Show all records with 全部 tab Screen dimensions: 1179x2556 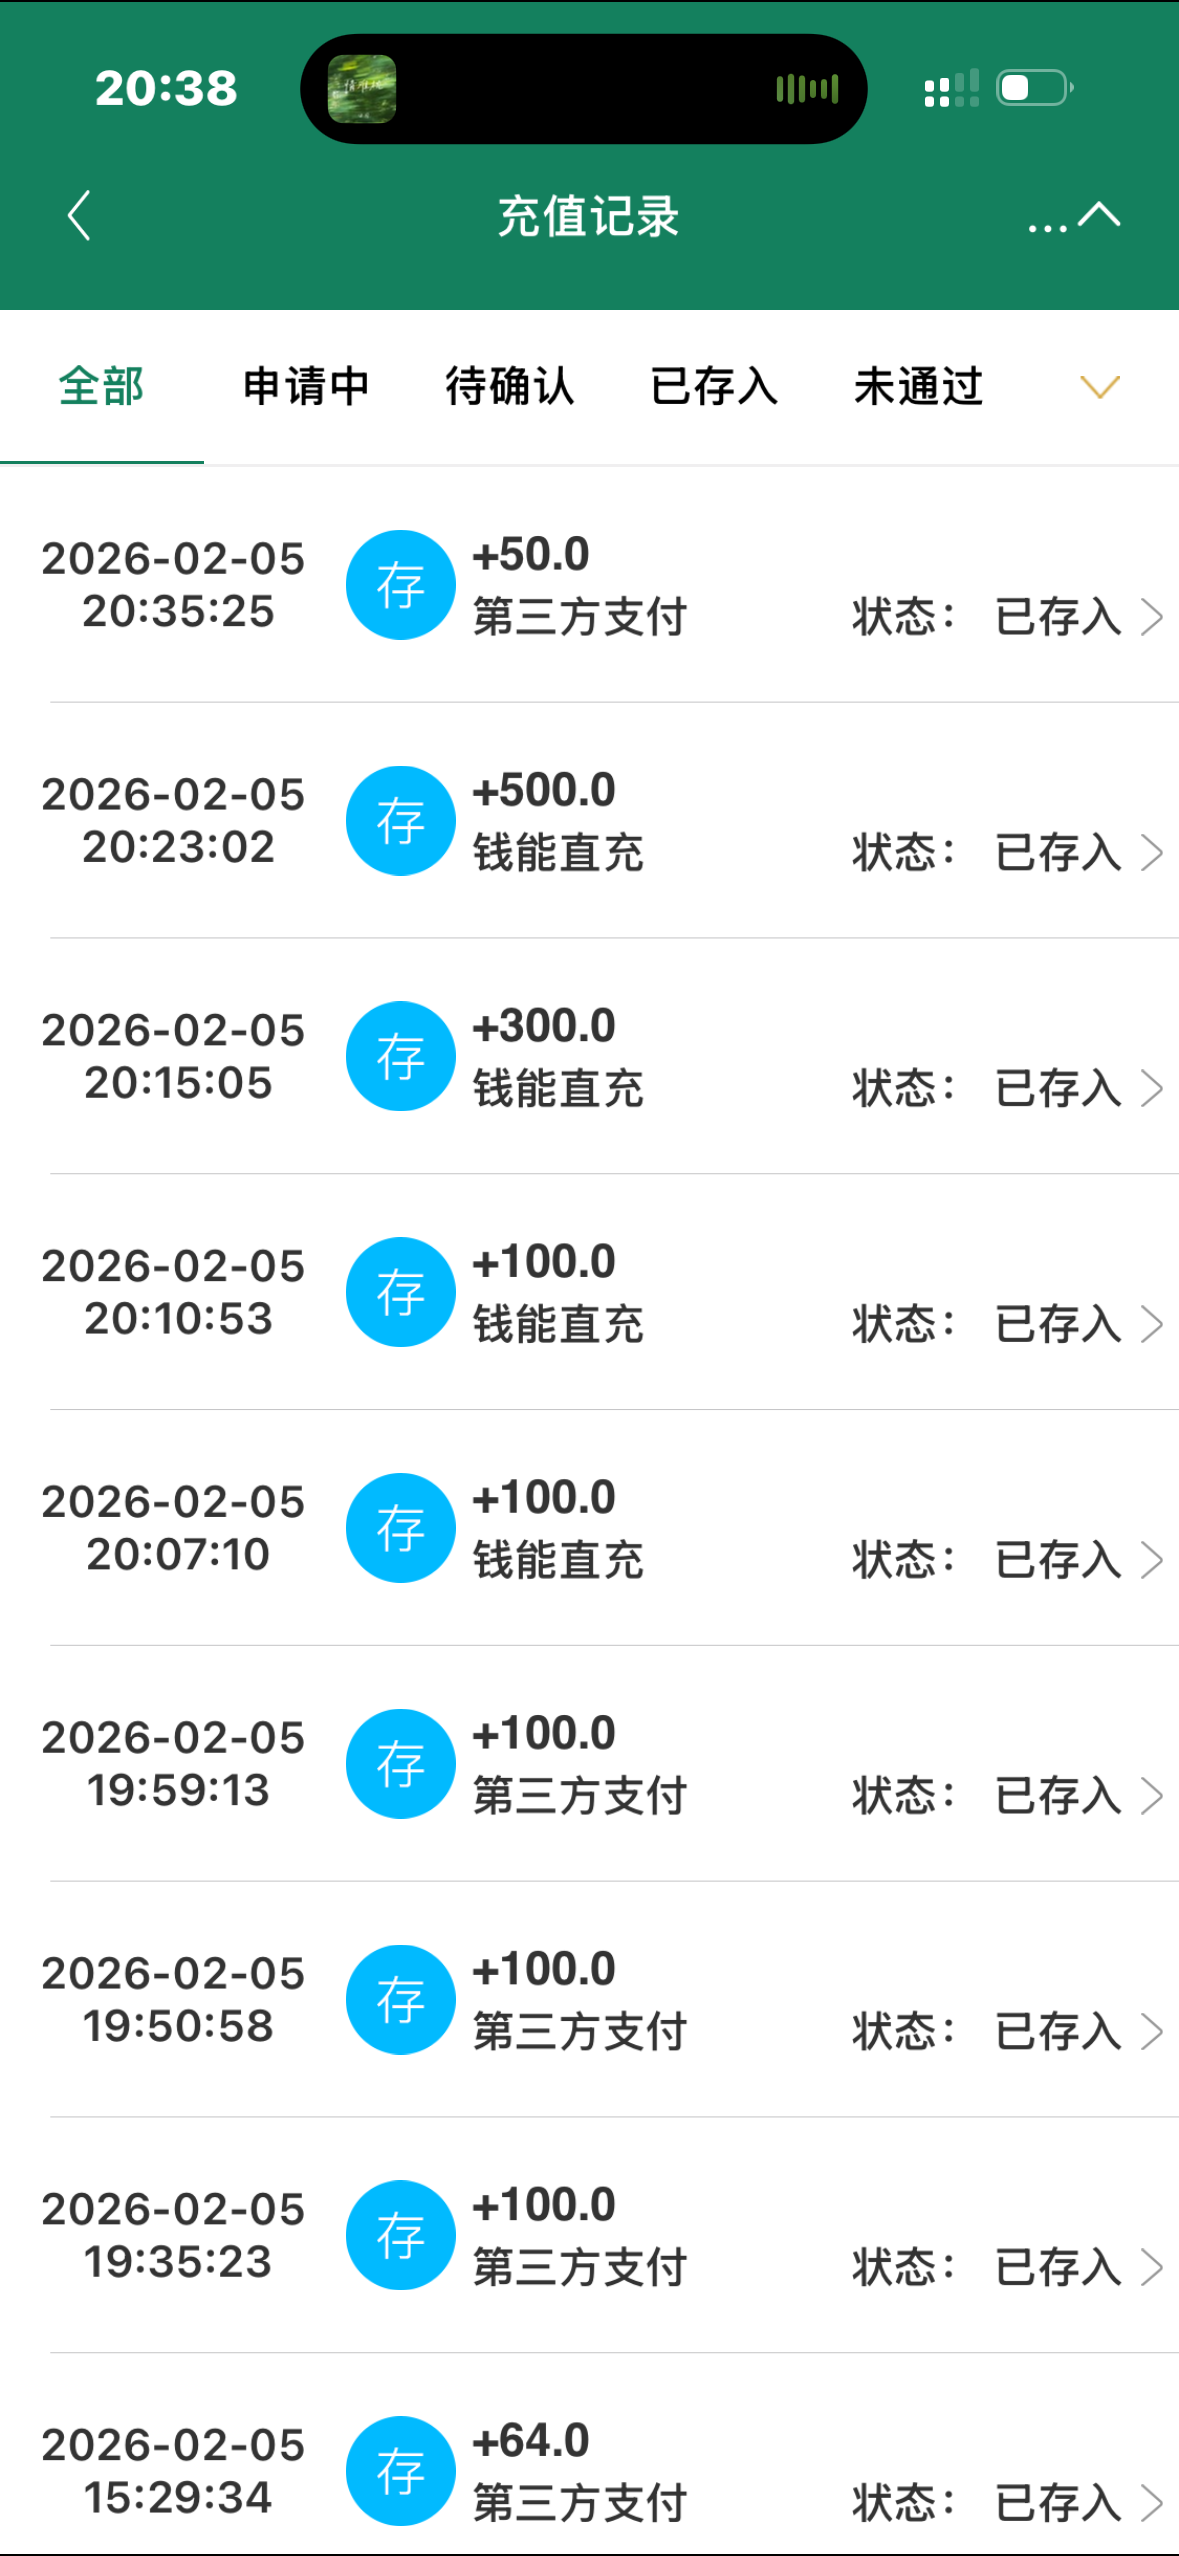102,387
